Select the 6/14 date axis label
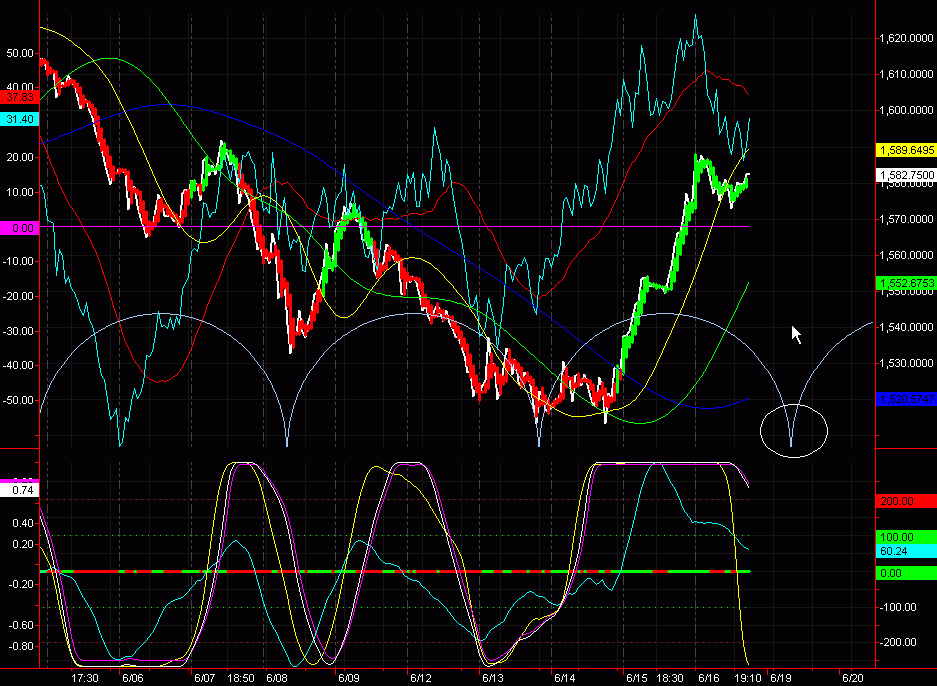This screenshot has width=937, height=686. (x=565, y=678)
